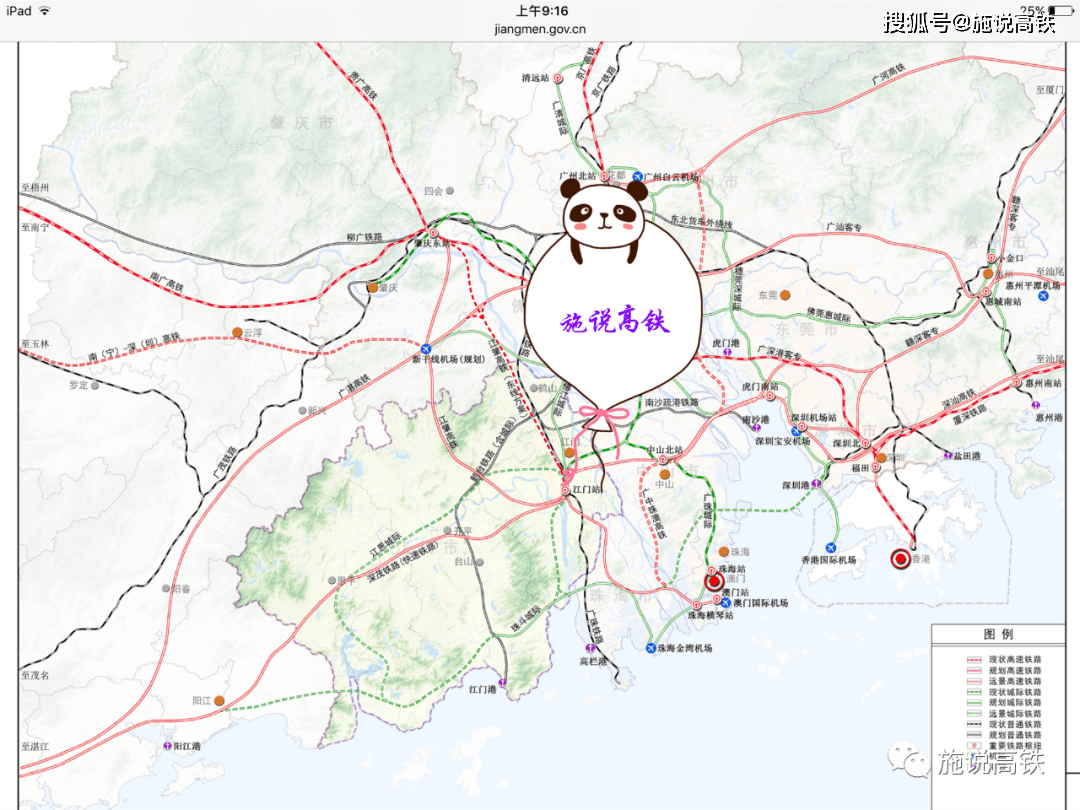Tap the jiangmen.gov.cn address bar
This screenshot has width=1080, height=810.
540,29
